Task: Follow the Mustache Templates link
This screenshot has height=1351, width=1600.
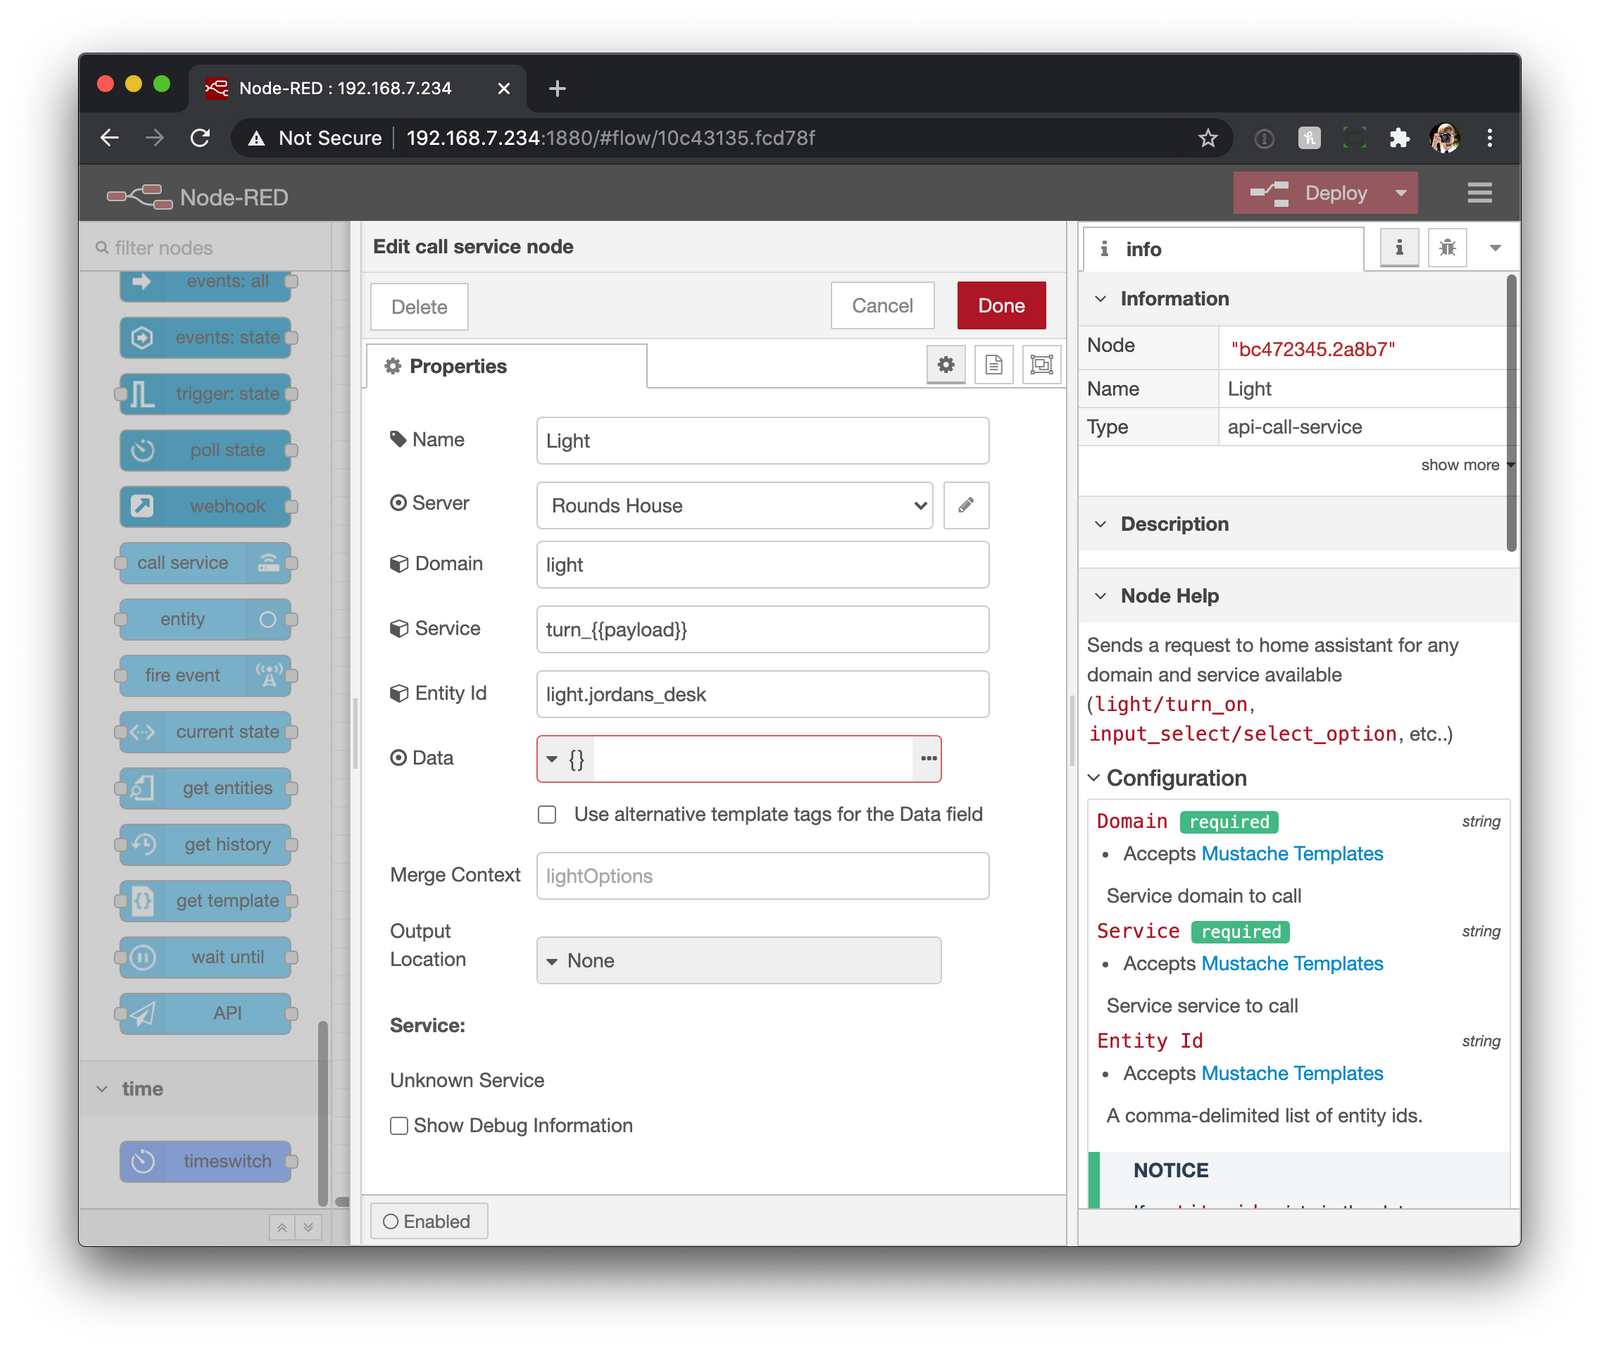Action: click(1292, 853)
